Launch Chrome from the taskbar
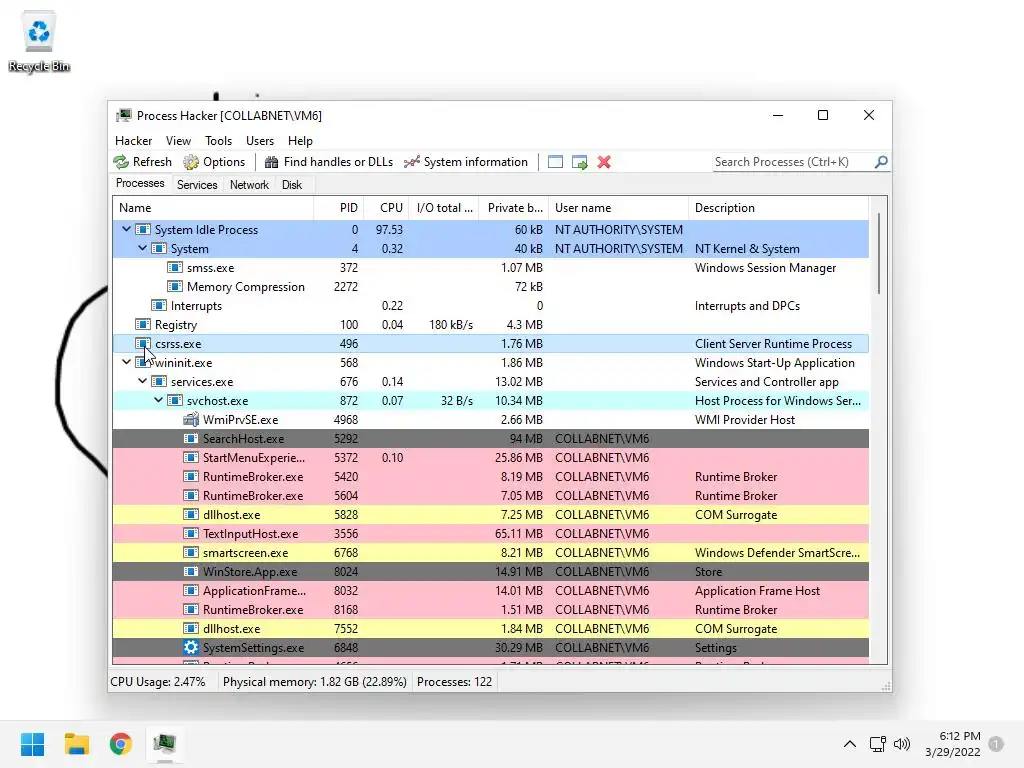 [121, 744]
